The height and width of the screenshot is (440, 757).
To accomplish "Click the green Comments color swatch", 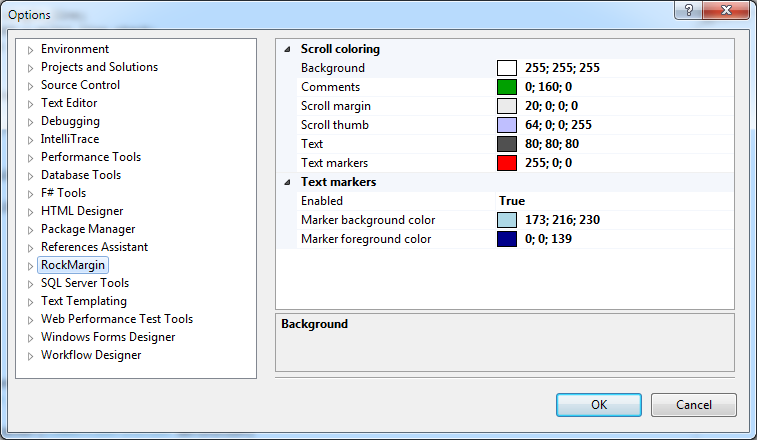I will (x=507, y=87).
